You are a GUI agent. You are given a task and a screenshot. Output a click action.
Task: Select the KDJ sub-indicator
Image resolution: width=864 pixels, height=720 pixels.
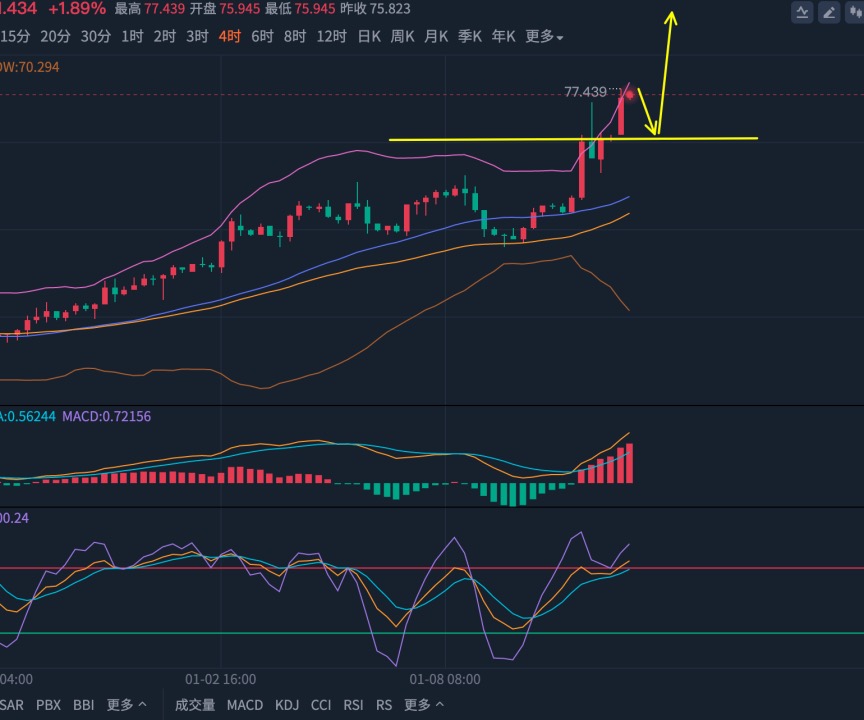pos(287,705)
